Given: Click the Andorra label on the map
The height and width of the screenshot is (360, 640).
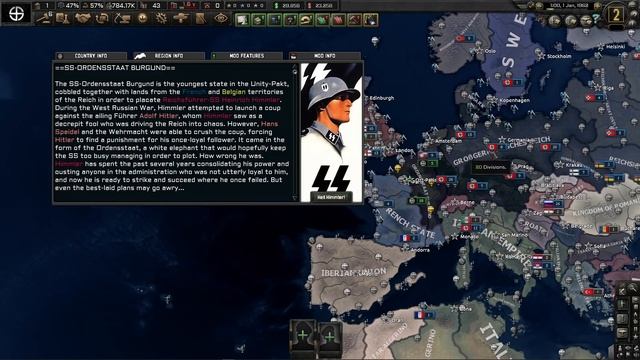Looking at the screenshot, I should (x=419, y=250).
